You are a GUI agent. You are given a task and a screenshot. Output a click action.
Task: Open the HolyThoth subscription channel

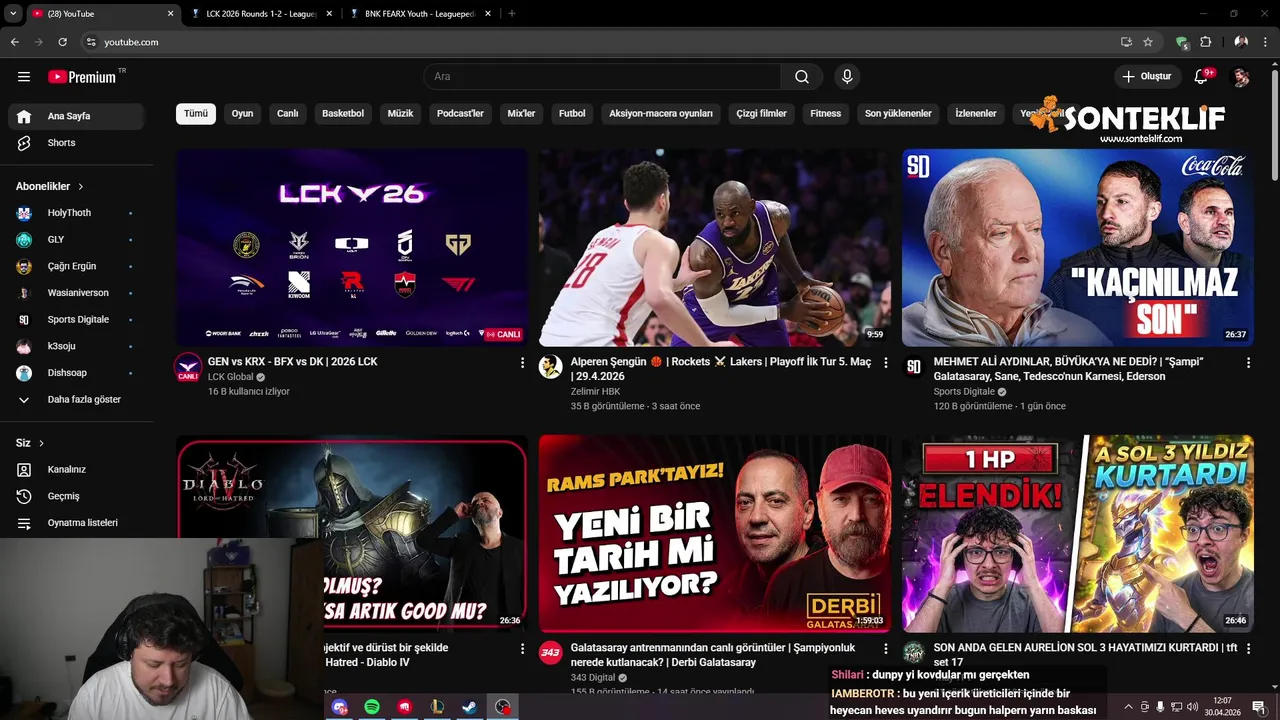click(x=76, y=213)
